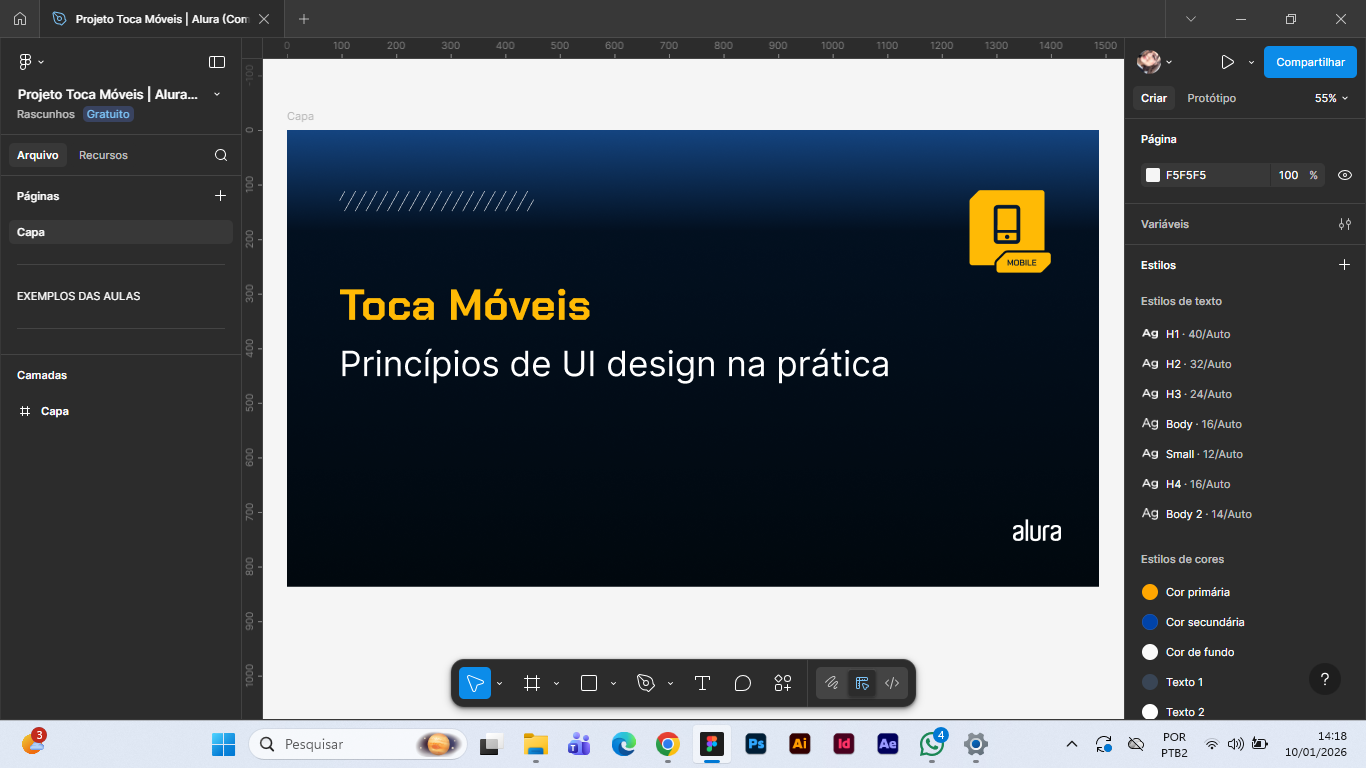Open file search in the left sidebar
The width and height of the screenshot is (1366, 768).
point(220,155)
